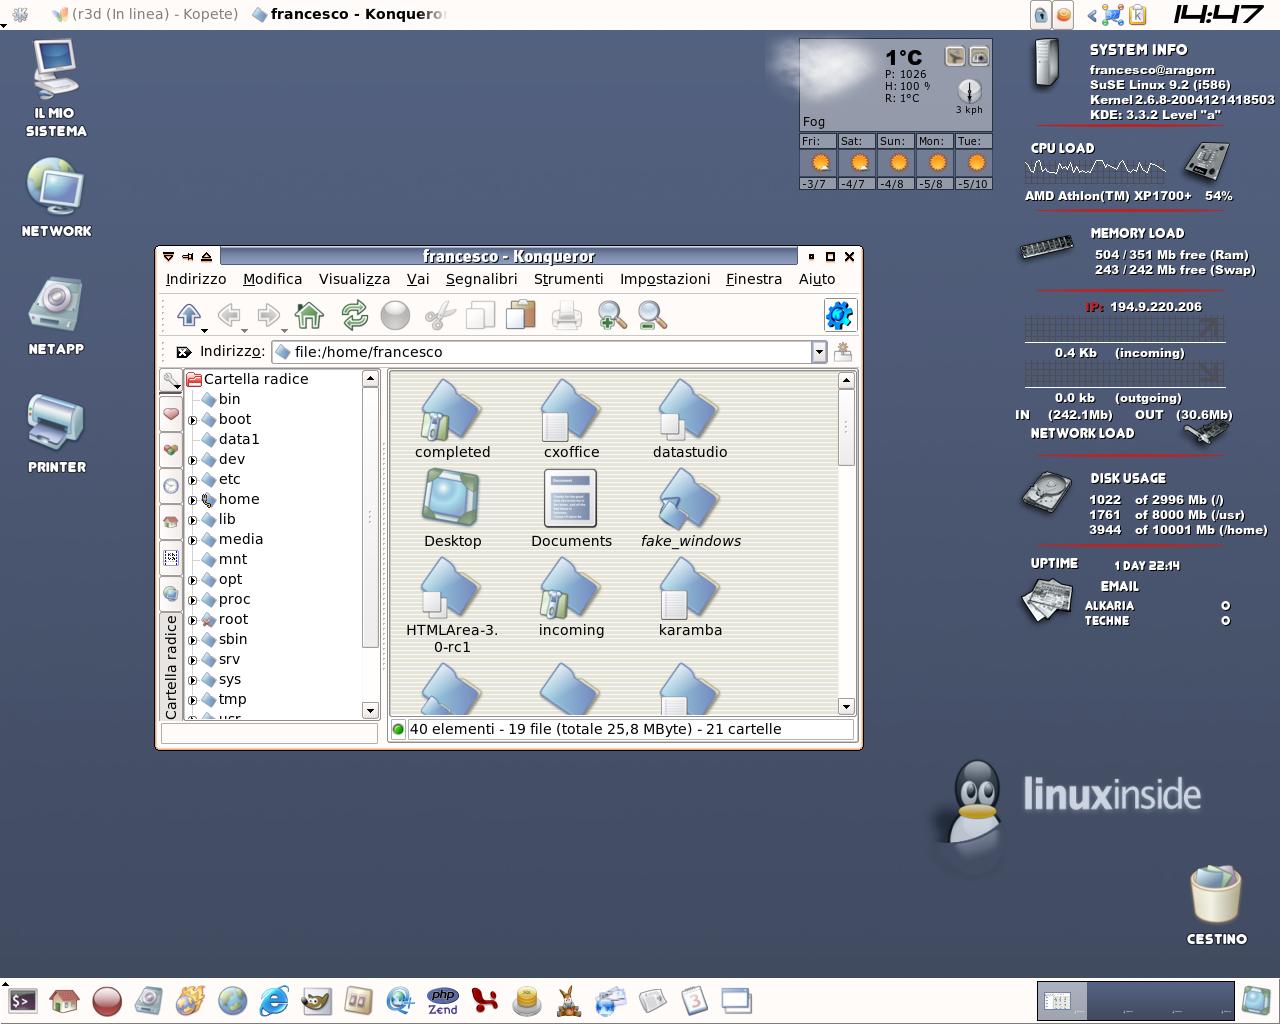Image resolution: width=1280 pixels, height=1024 pixels.
Task: Open the Up button history dropdown arrow
Action: pos(205,331)
